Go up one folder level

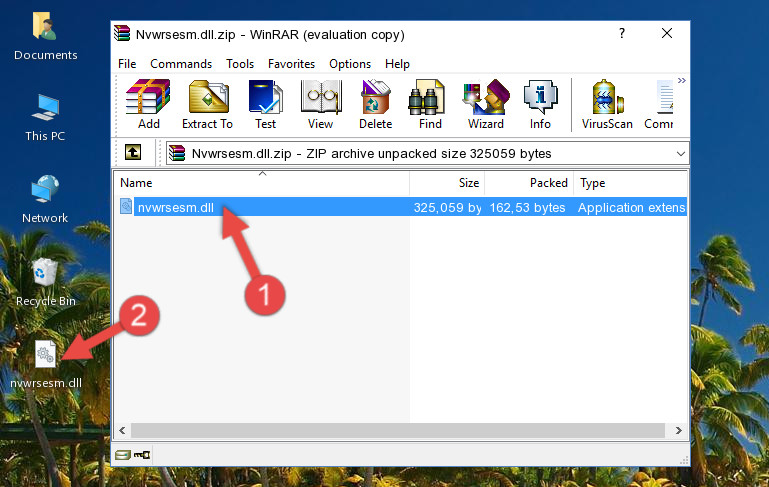pyautogui.click(x=133, y=153)
